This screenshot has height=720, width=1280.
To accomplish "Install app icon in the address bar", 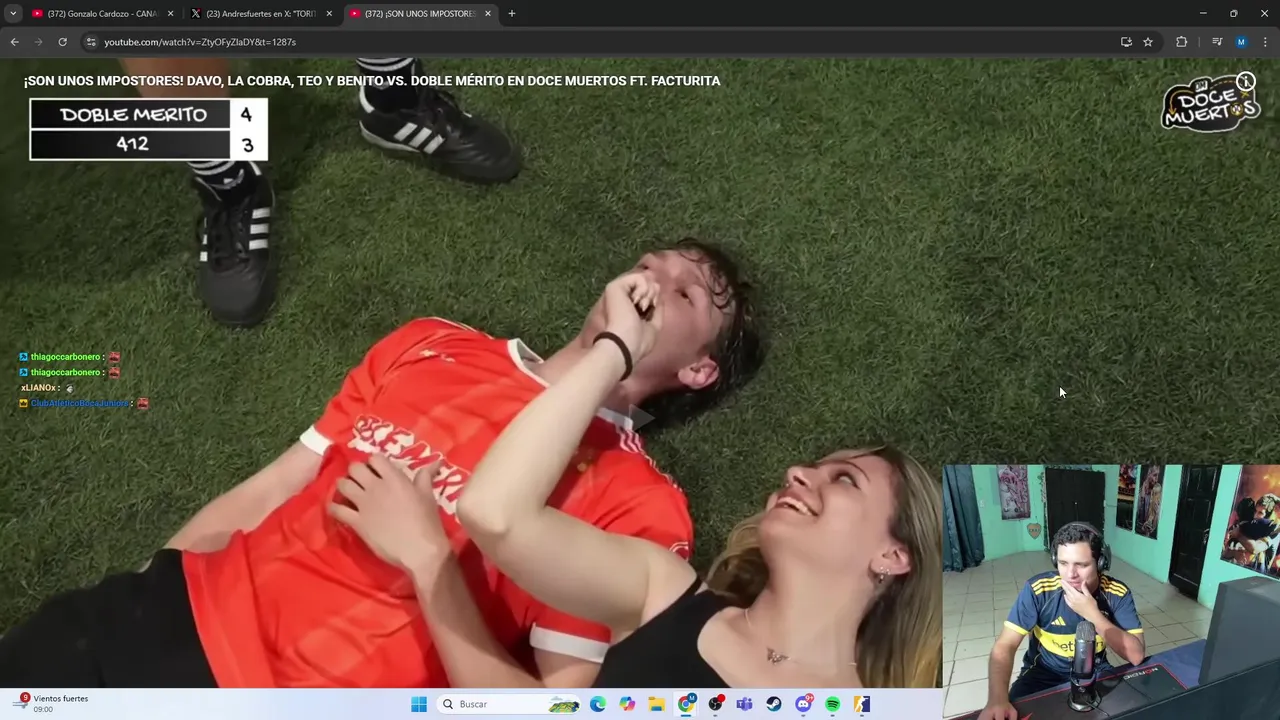I will [1126, 42].
